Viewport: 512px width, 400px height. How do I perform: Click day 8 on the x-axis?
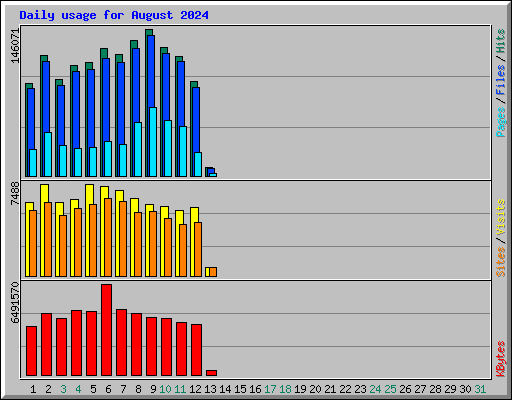click(x=138, y=389)
